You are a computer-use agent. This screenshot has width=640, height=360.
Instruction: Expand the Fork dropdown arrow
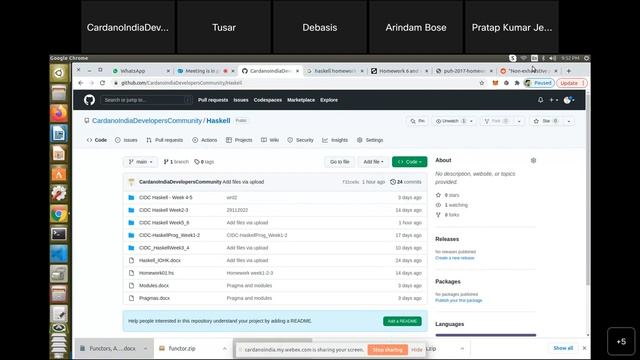pyautogui.click(x=519, y=121)
